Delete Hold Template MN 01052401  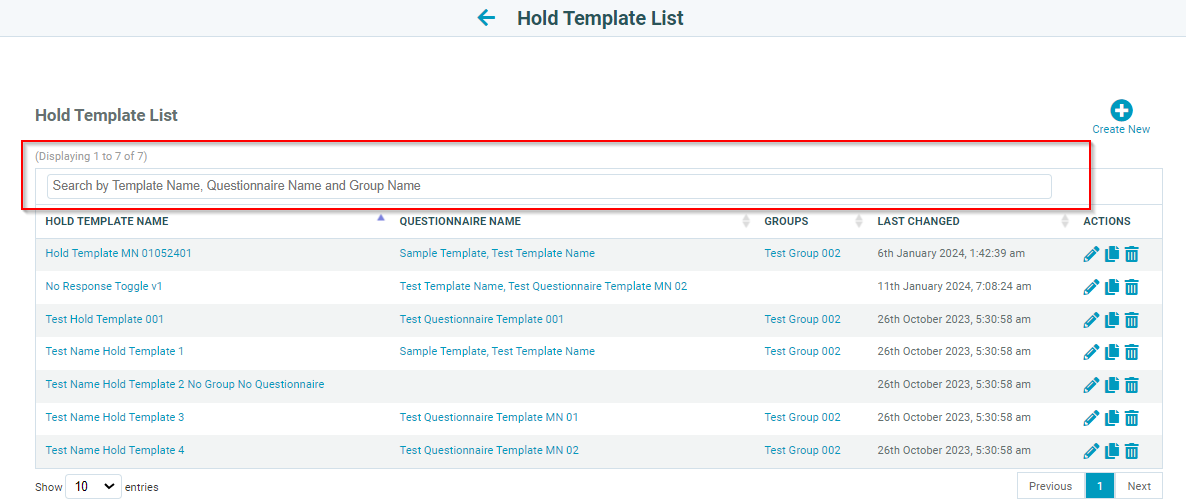click(1131, 254)
